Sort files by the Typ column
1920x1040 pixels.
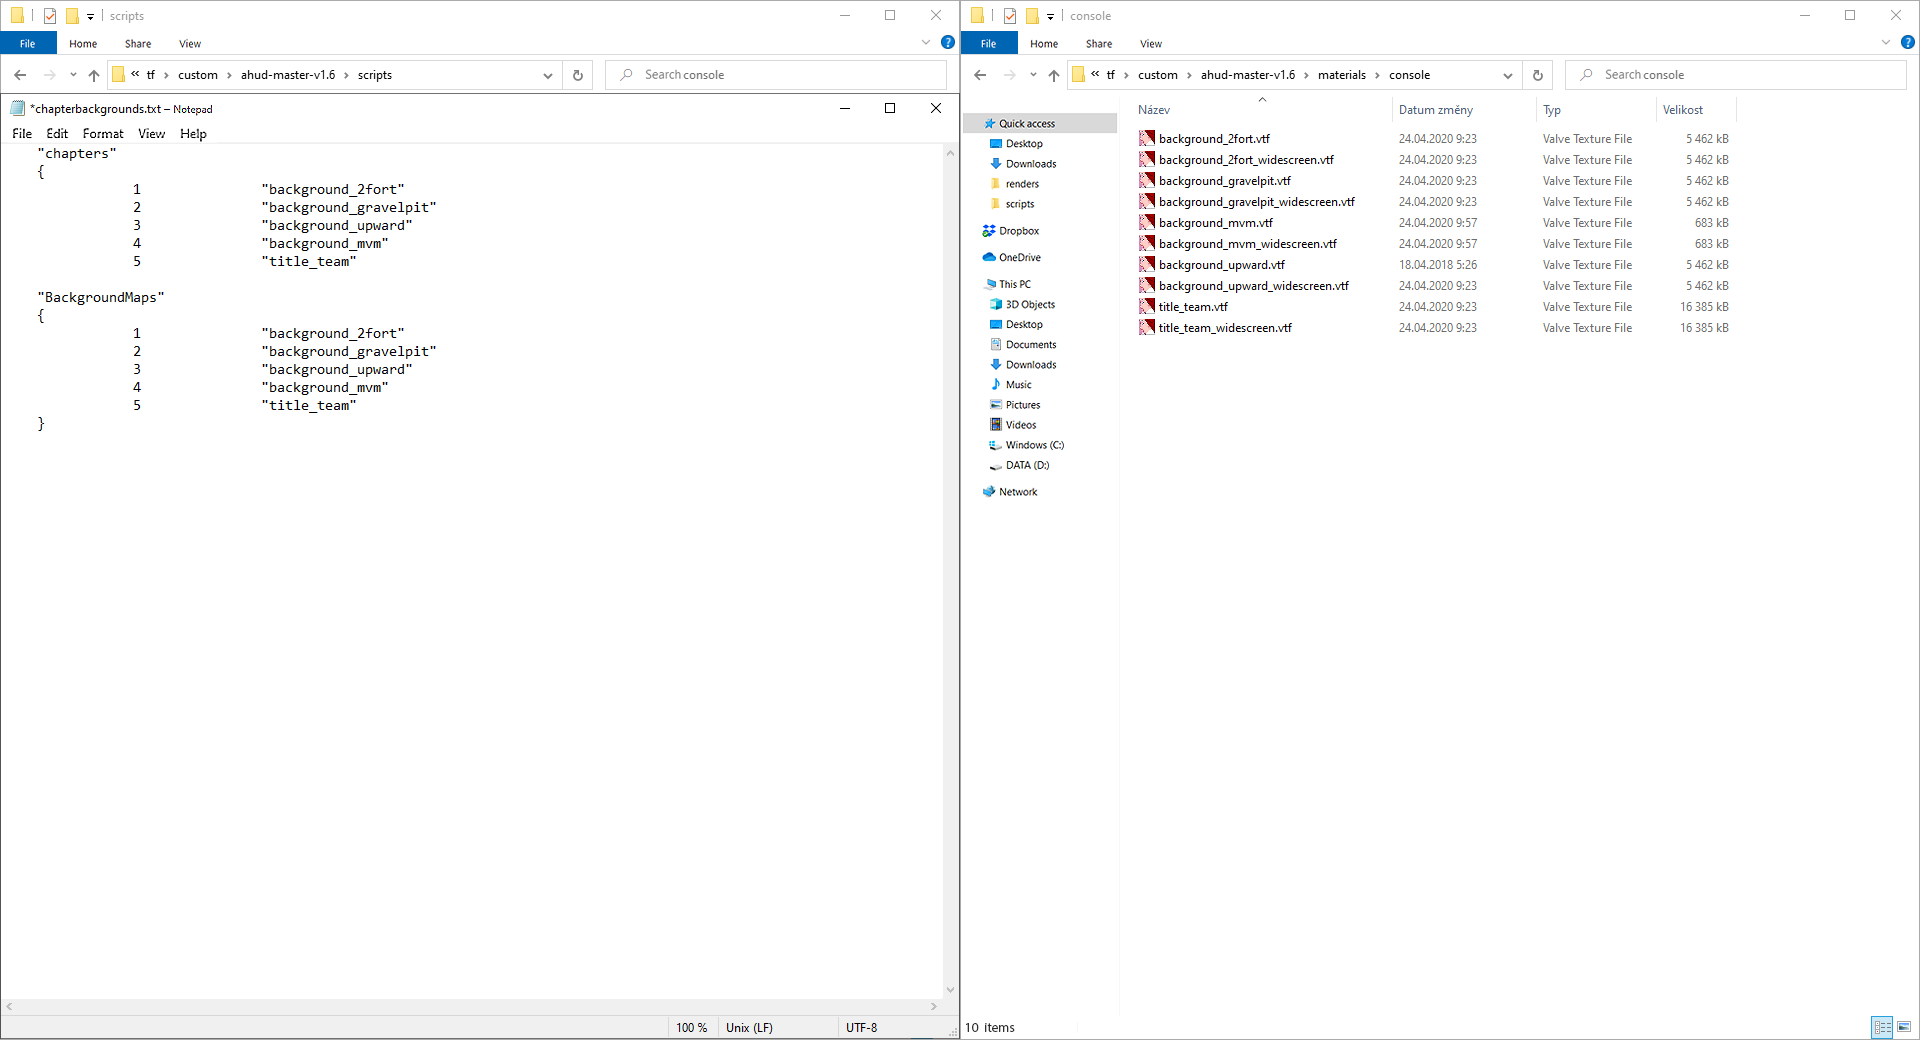pos(1552,110)
